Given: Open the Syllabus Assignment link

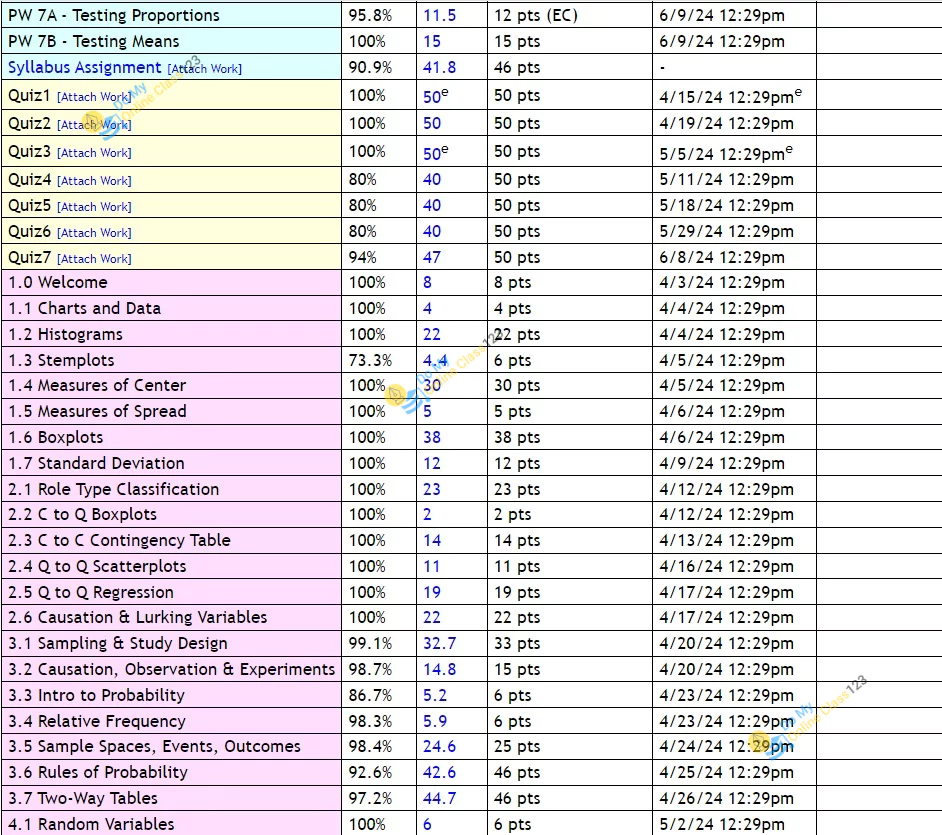Looking at the screenshot, I should point(84,67).
